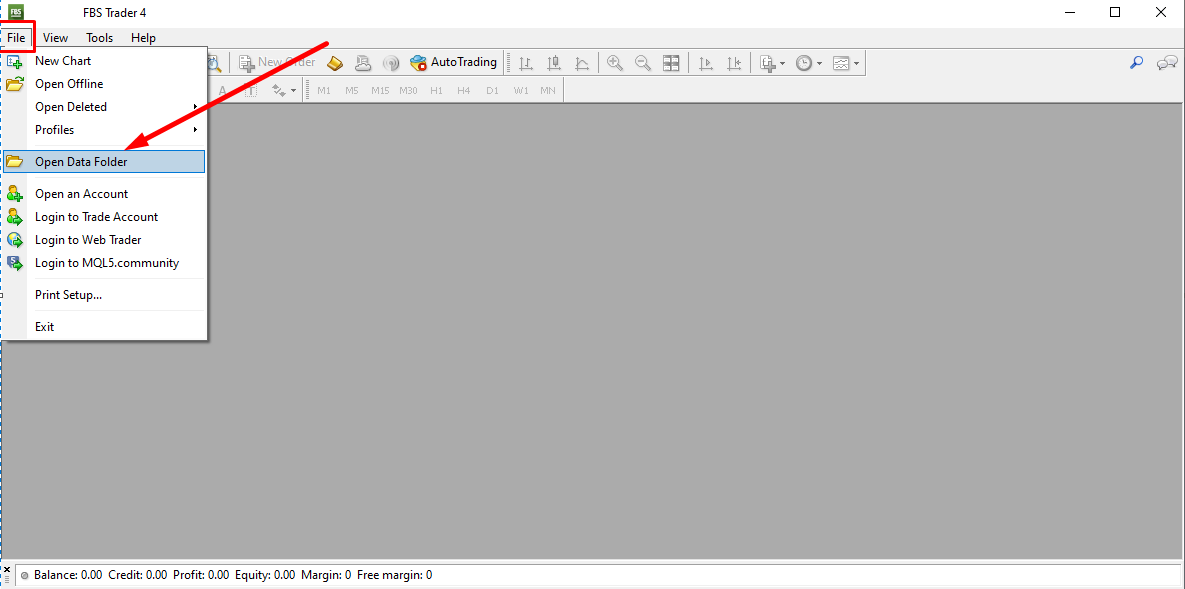Open the virtual hosting cloud icon
Image resolution: width=1185 pixels, height=589 pixels.
pos(364,63)
